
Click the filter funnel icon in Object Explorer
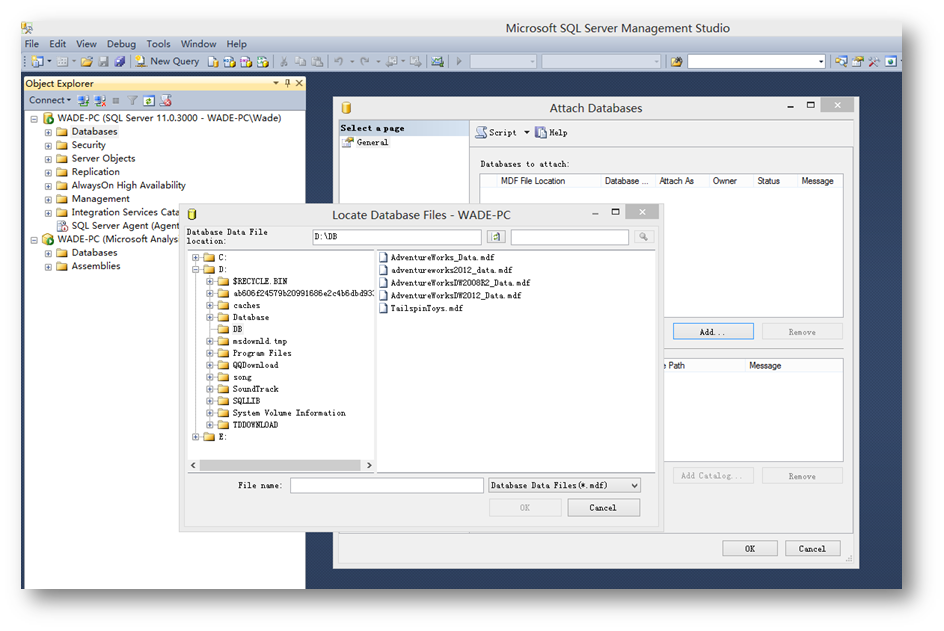click(132, 101)
